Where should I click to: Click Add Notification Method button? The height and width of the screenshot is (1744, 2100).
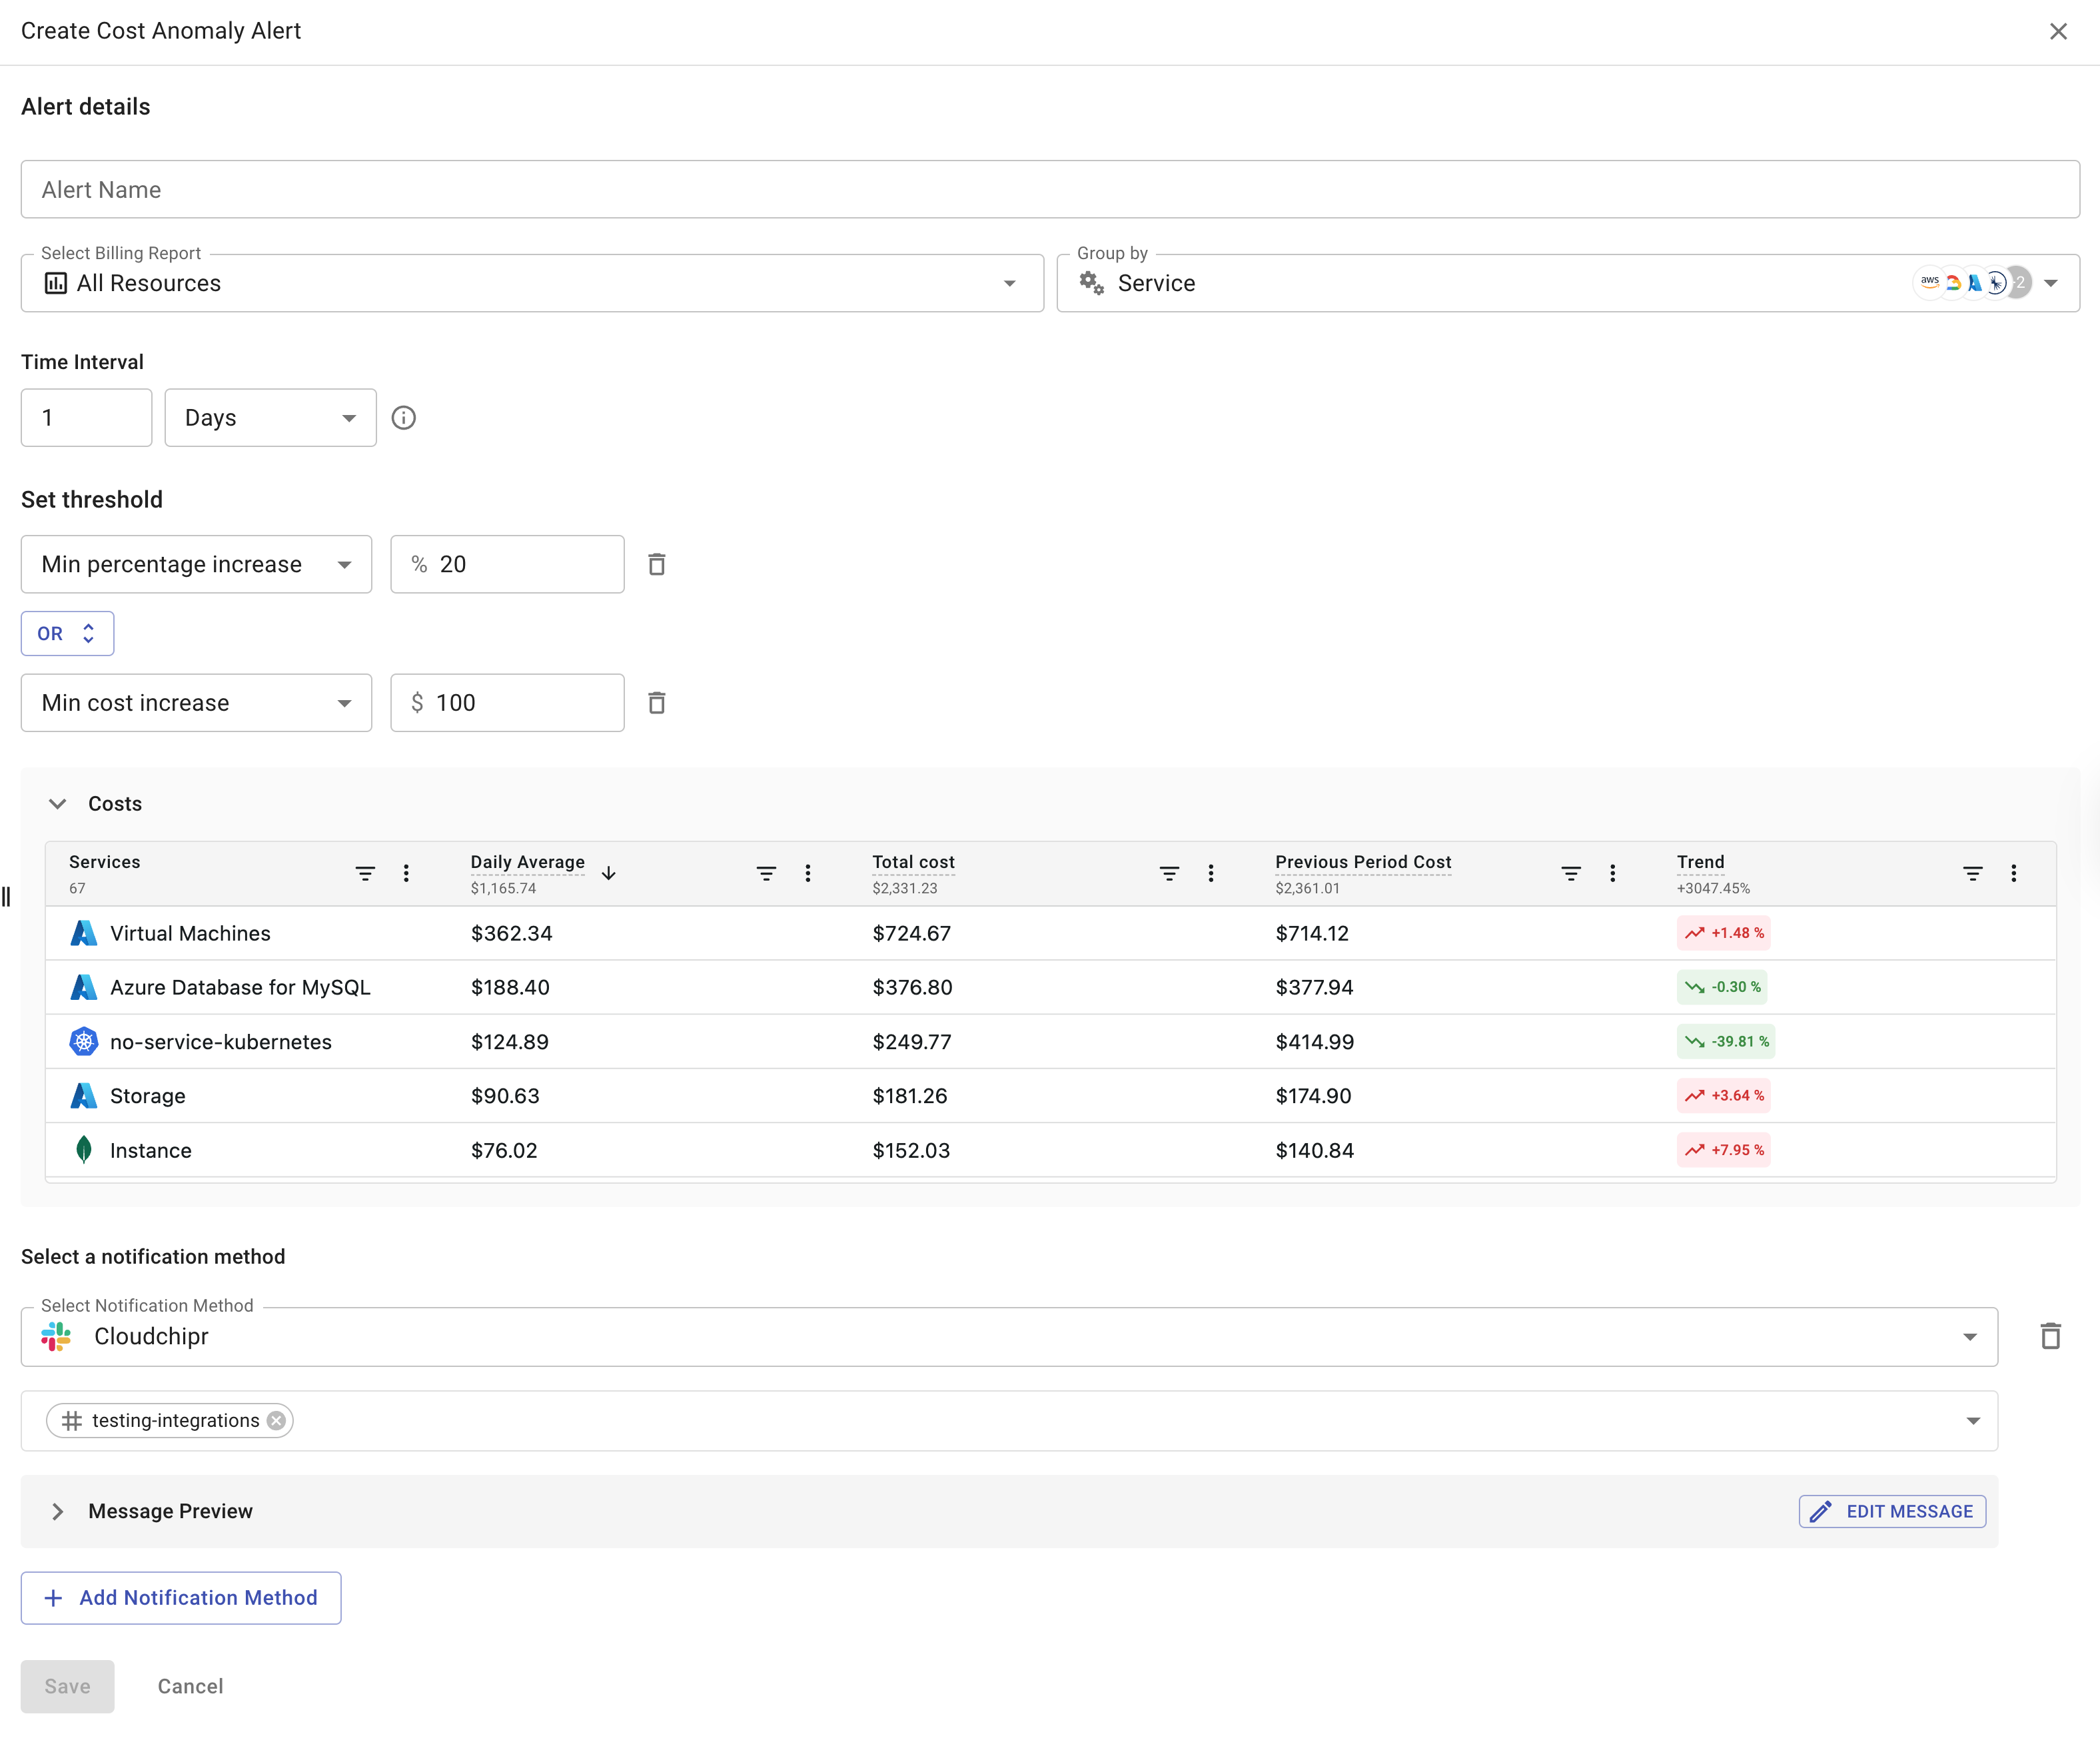181,1598
